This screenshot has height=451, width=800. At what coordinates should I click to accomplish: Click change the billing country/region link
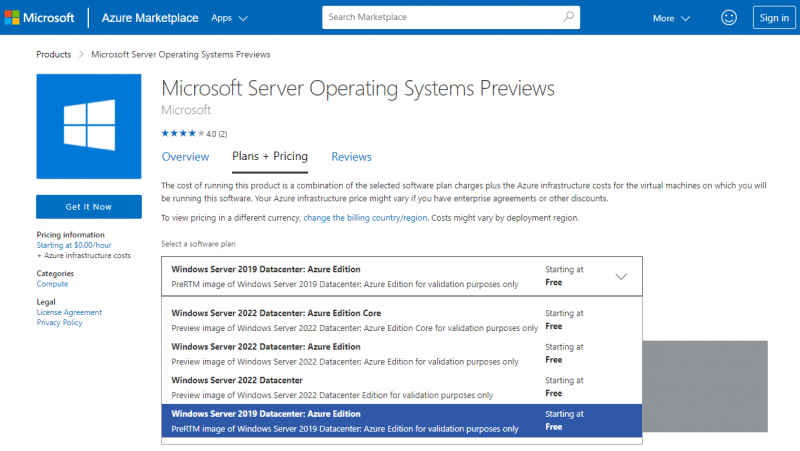[x=365, y=218]
